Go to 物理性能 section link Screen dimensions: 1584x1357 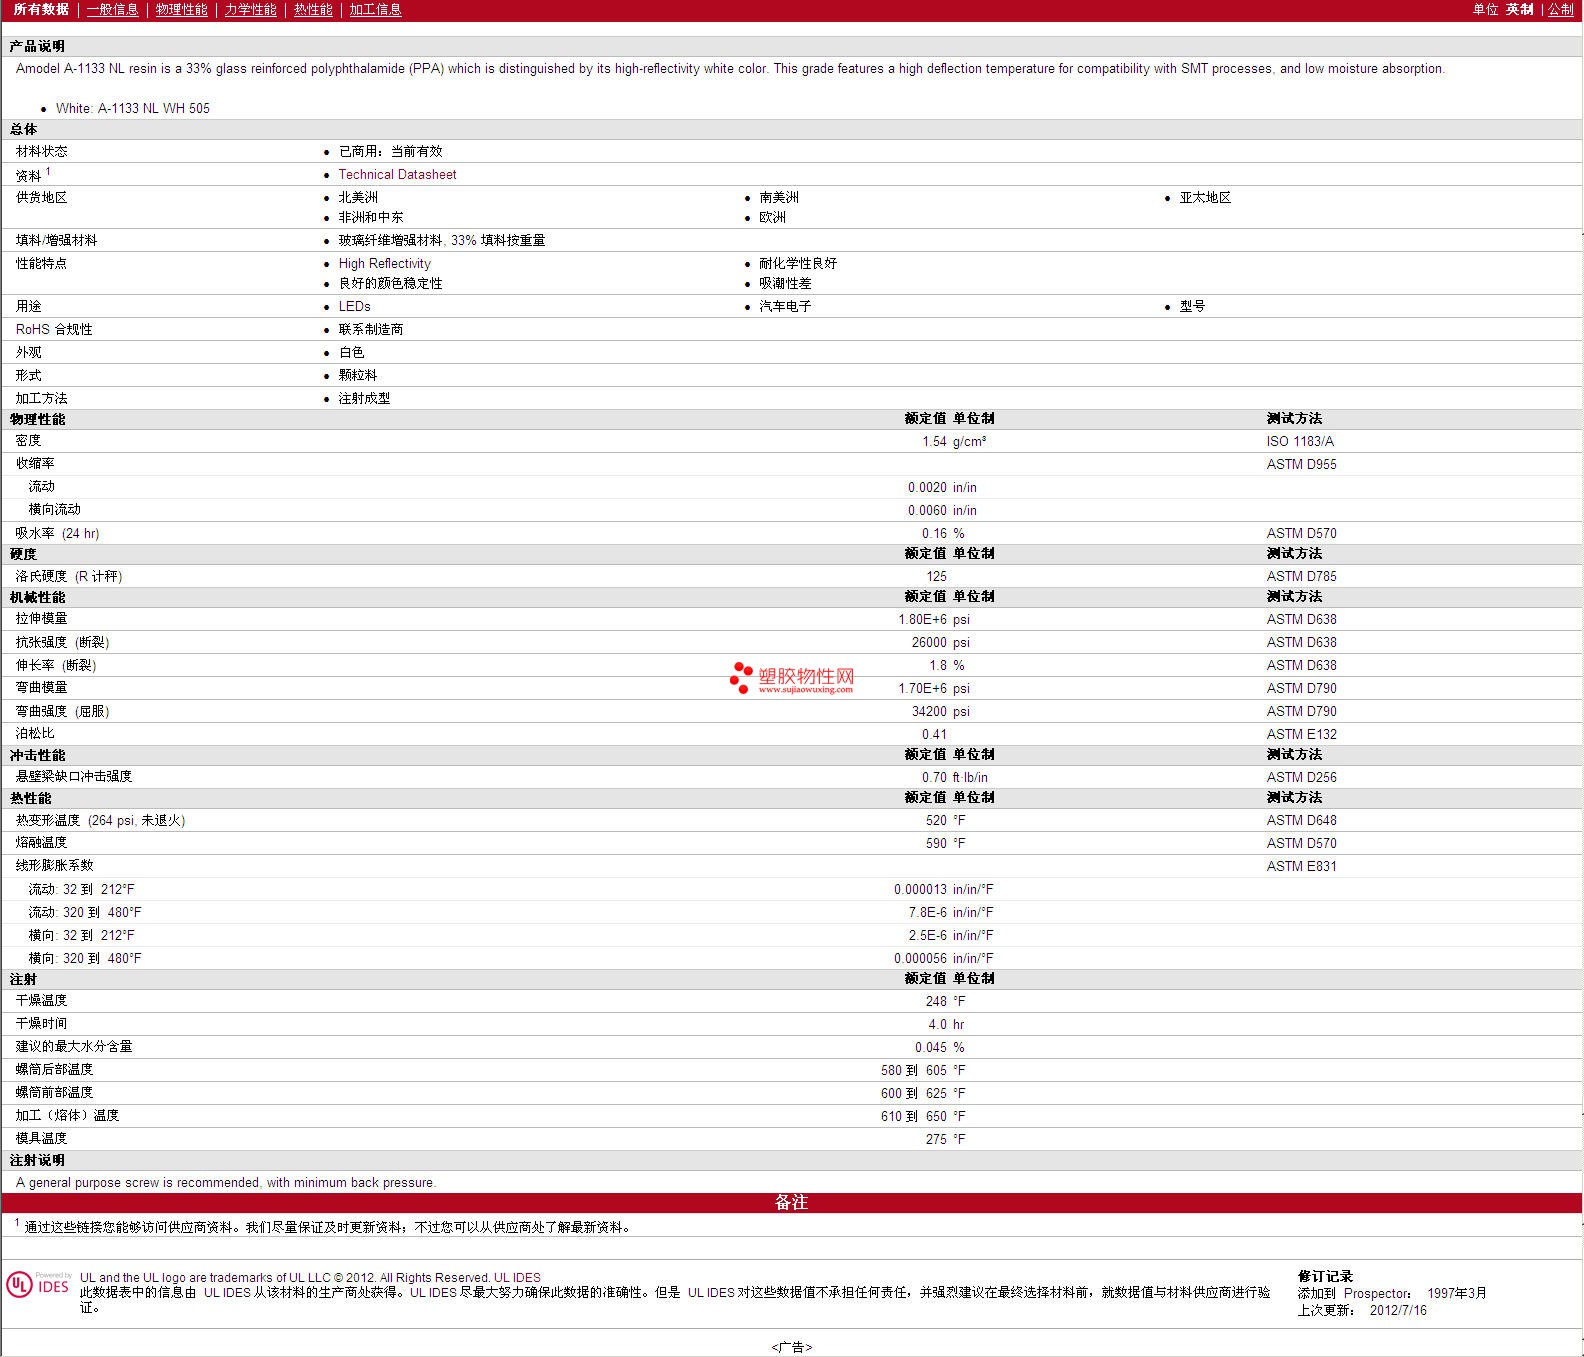coord(181,9)
